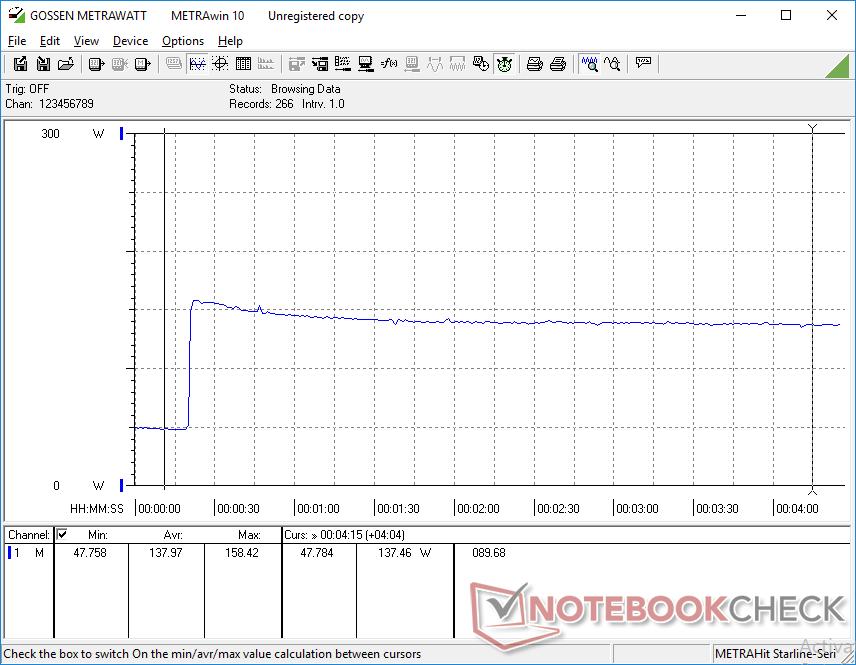
Task: Open the View menu
Action: (86, 41)
